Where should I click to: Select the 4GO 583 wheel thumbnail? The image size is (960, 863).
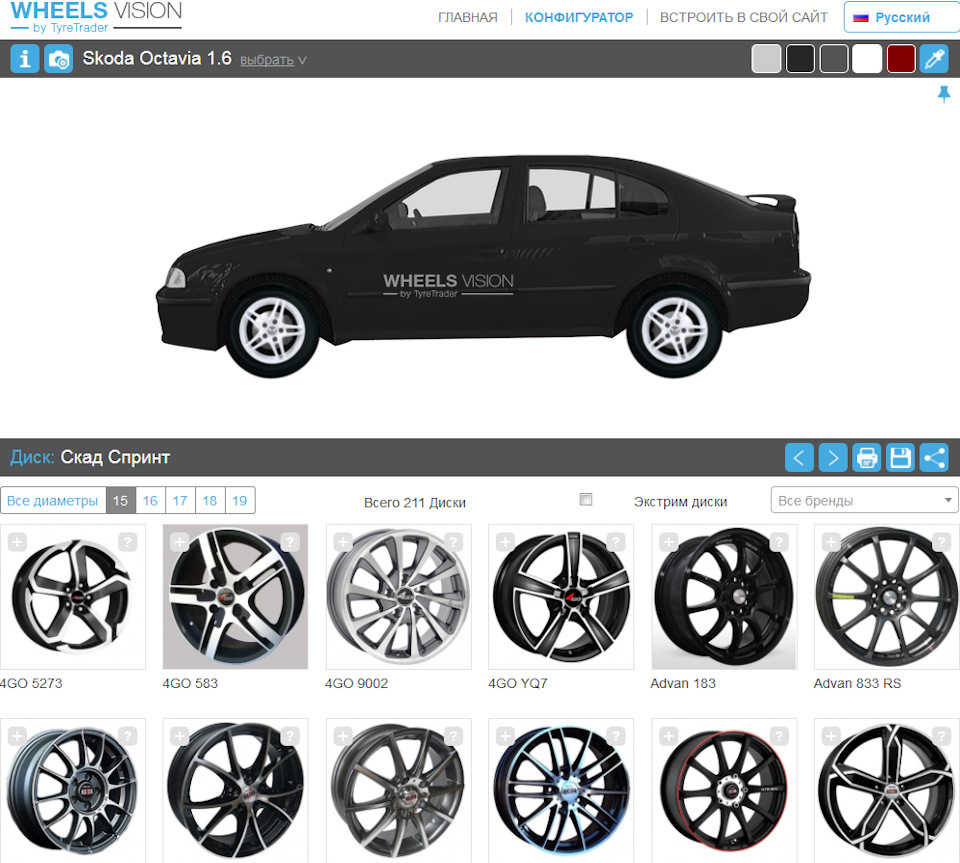click(235, 597)
